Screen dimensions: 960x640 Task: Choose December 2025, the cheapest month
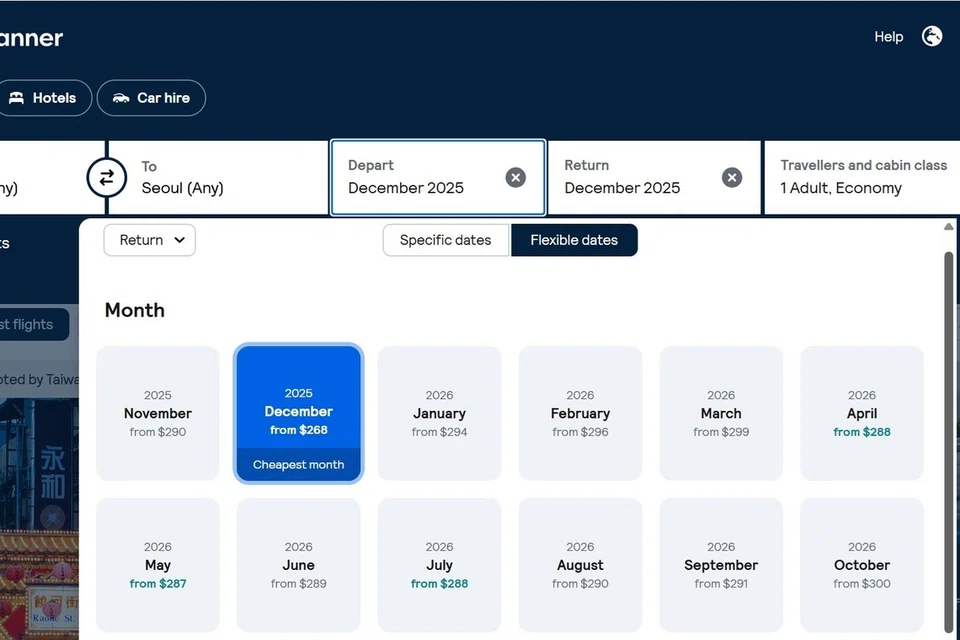(x=298, y=413)
